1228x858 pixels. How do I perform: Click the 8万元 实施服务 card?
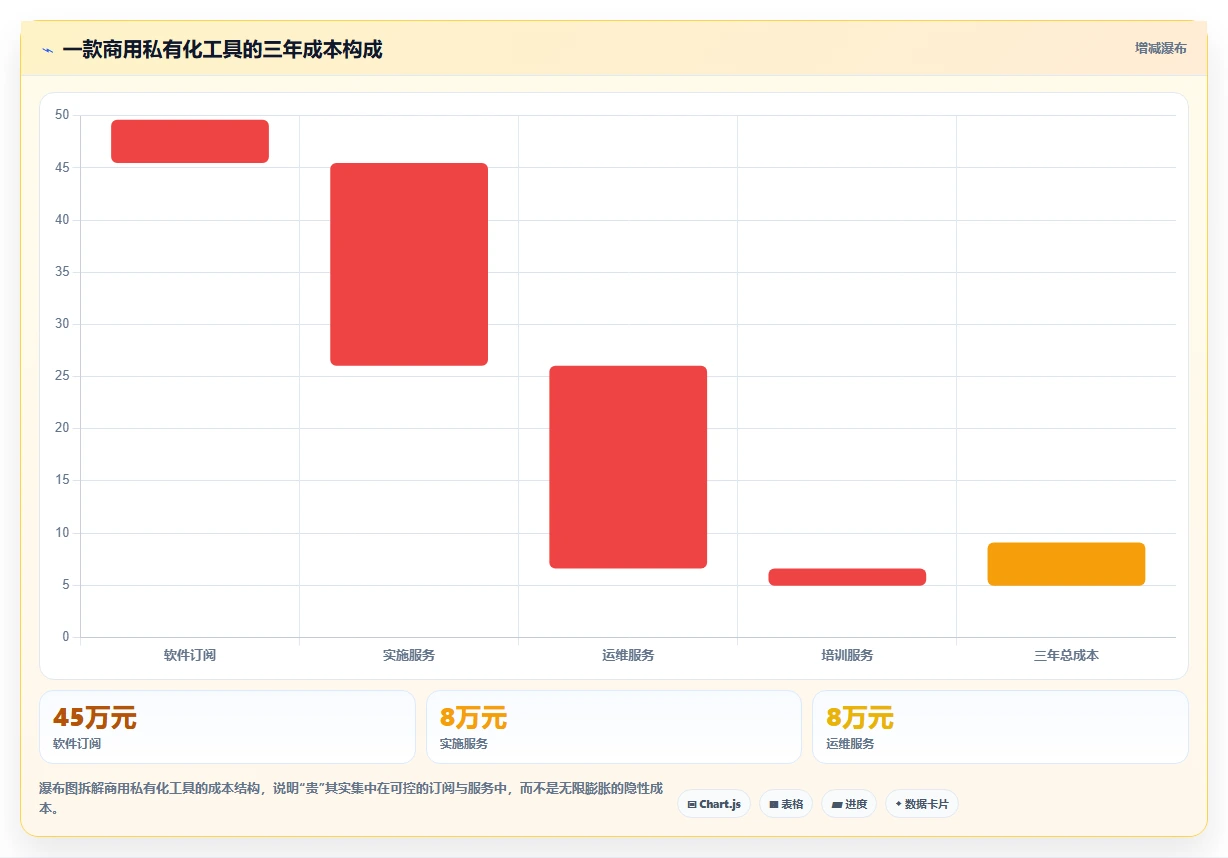point(614,727)
